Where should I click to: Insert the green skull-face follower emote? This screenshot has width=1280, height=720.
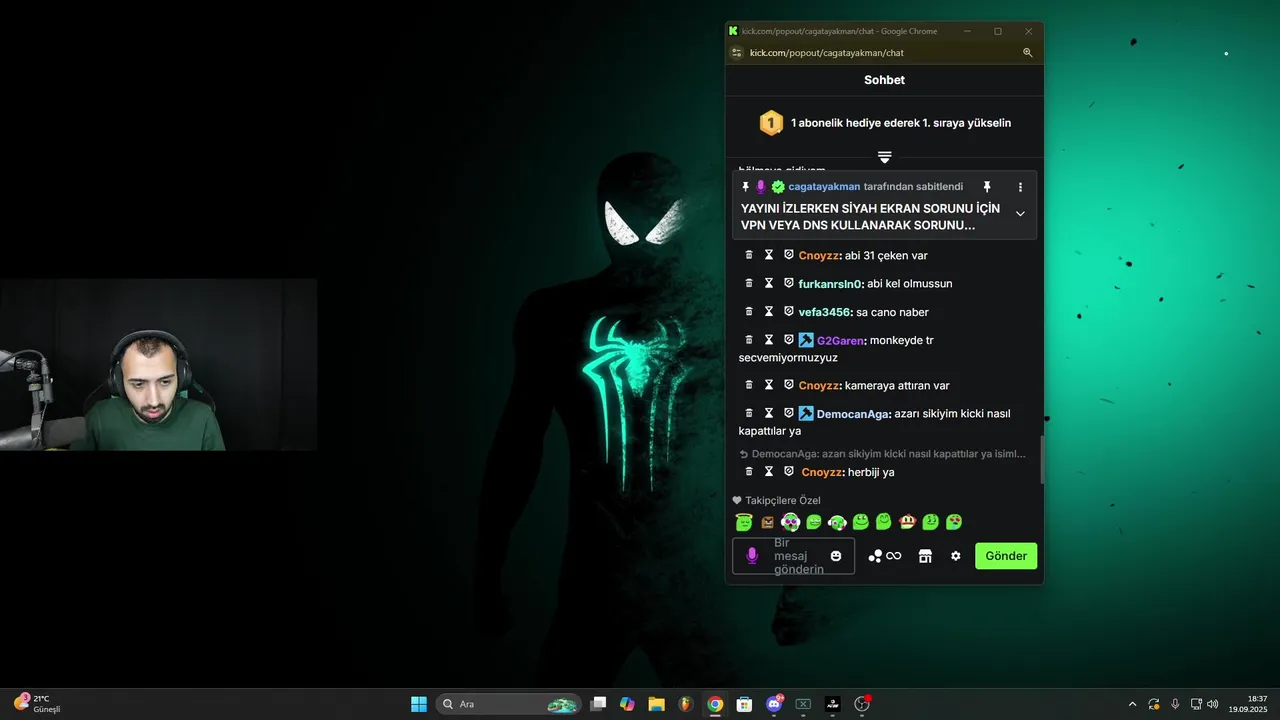pyautogui.click(x=790, y=522)
